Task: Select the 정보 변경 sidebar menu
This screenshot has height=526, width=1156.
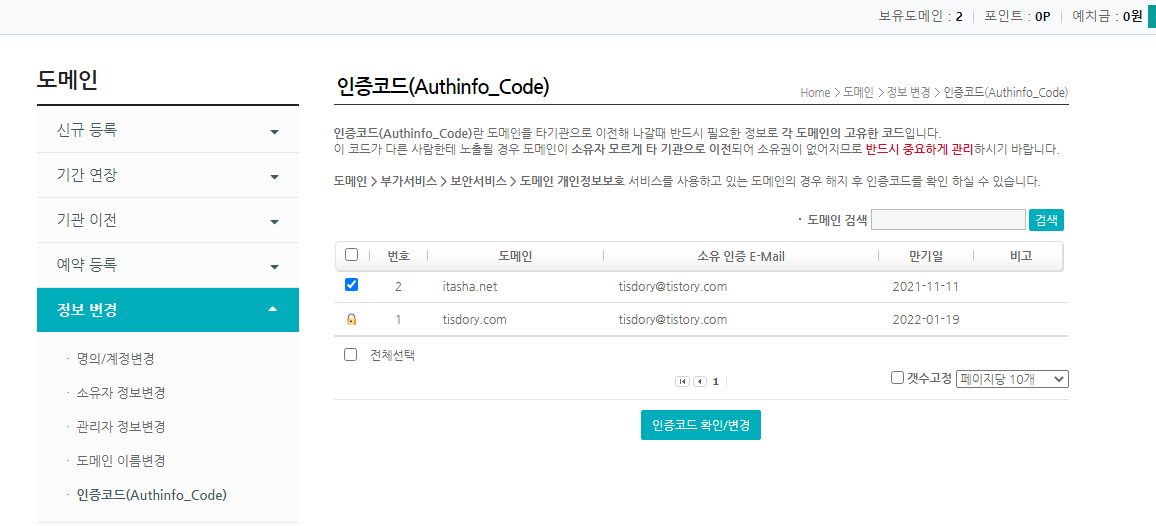Action: click(168, 310)
